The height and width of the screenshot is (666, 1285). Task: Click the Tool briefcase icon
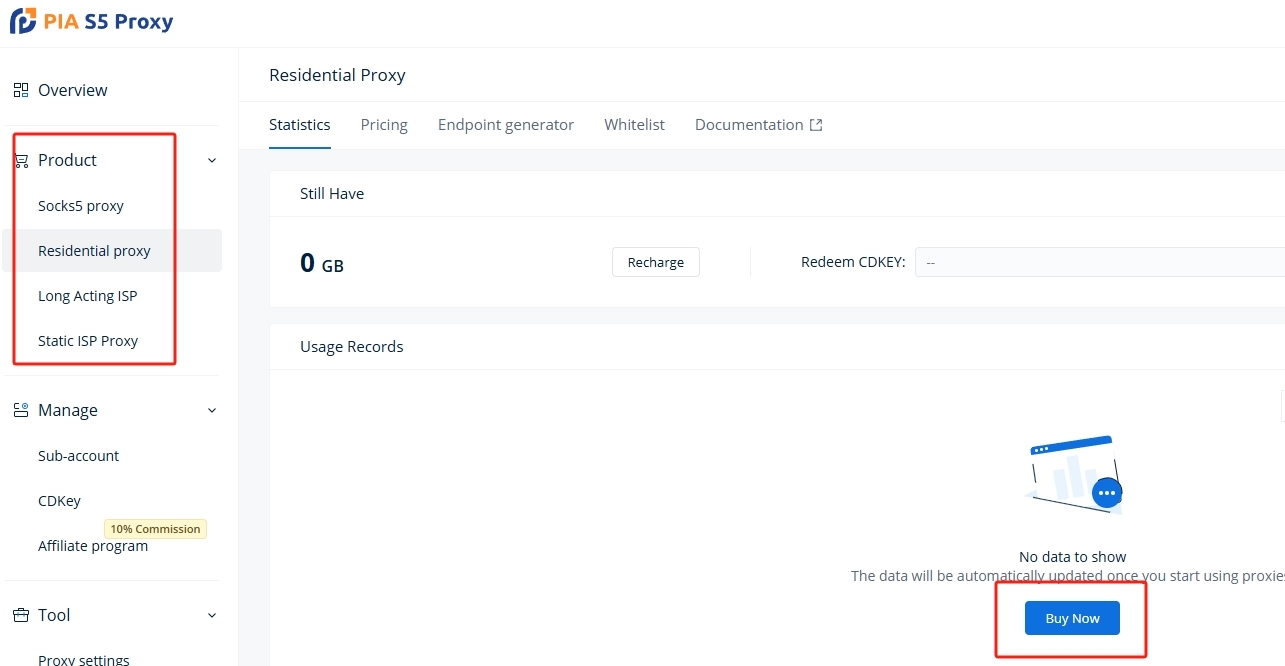point(21,615)
